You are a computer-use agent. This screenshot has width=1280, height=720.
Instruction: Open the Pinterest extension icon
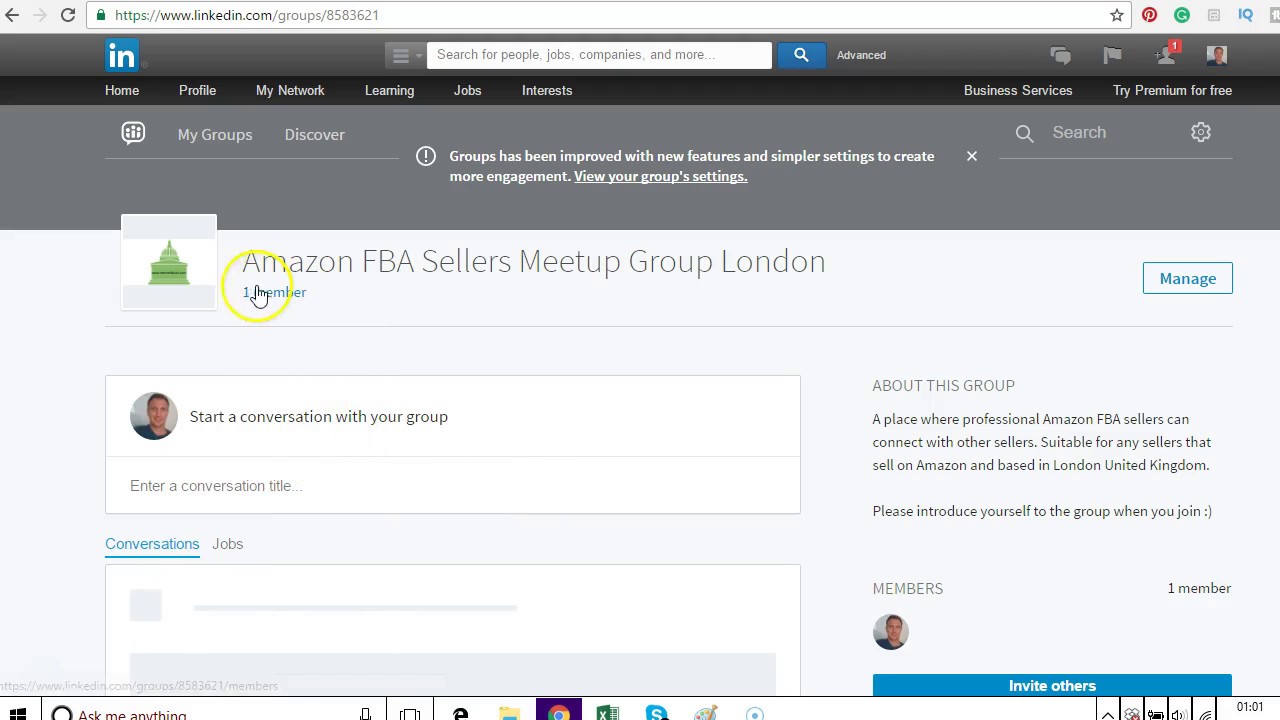point(1149,15)
